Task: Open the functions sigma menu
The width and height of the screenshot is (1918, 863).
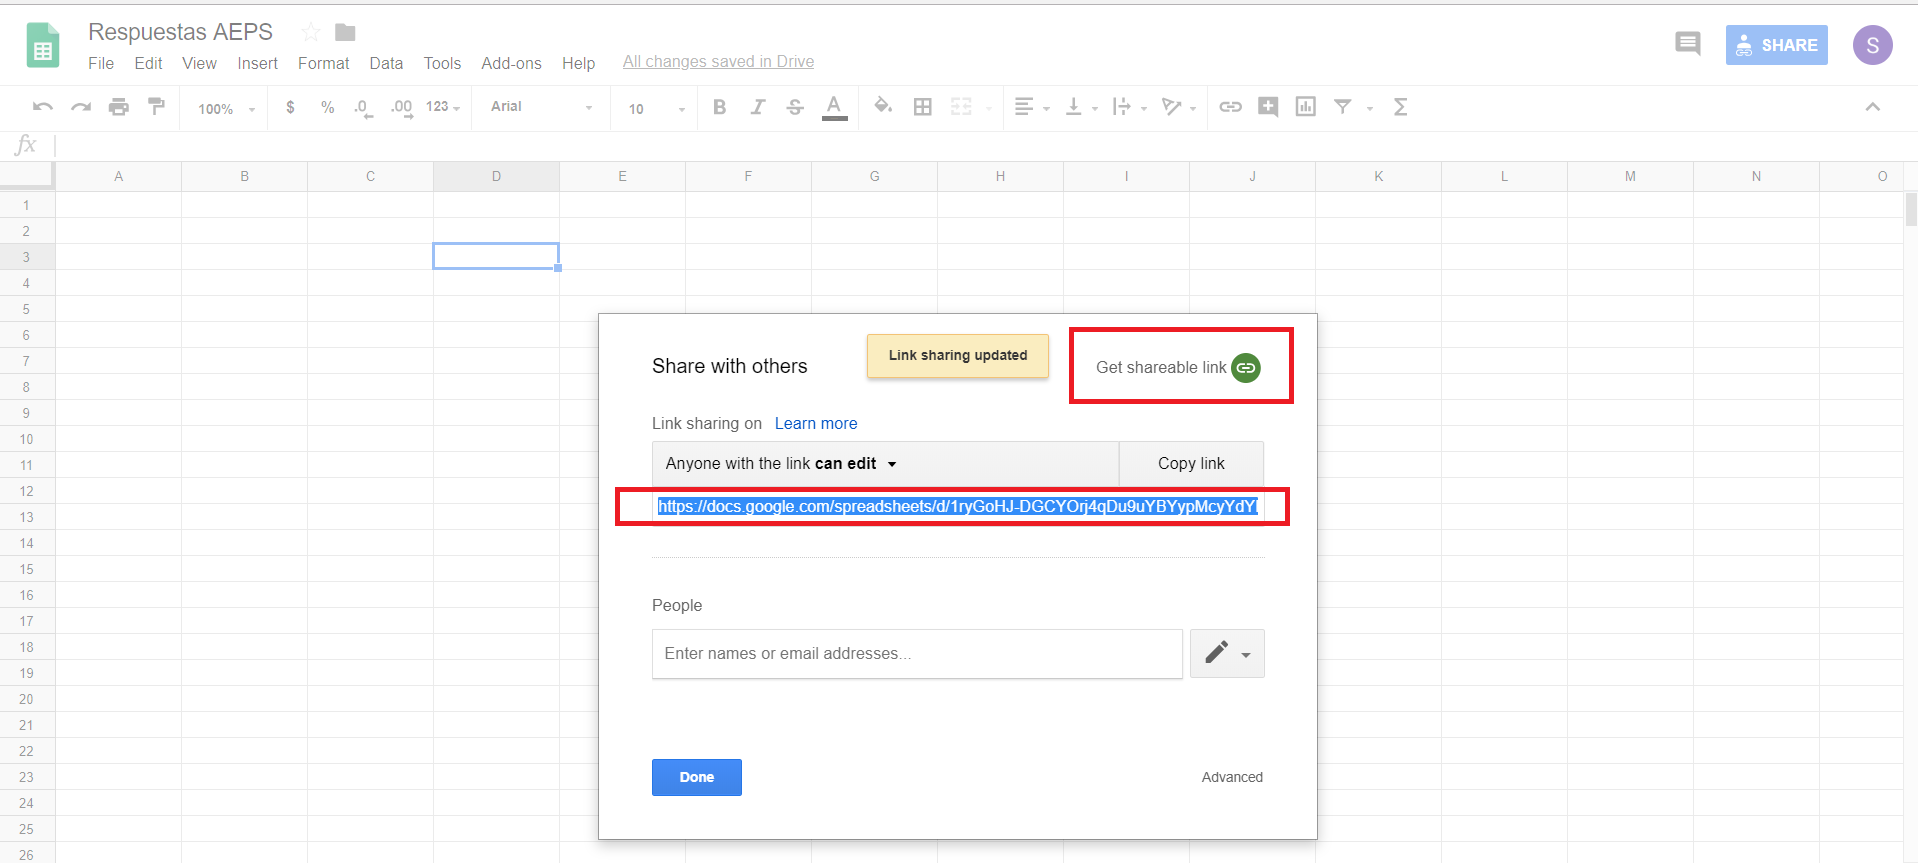Action: click(x=1400, y=107)
